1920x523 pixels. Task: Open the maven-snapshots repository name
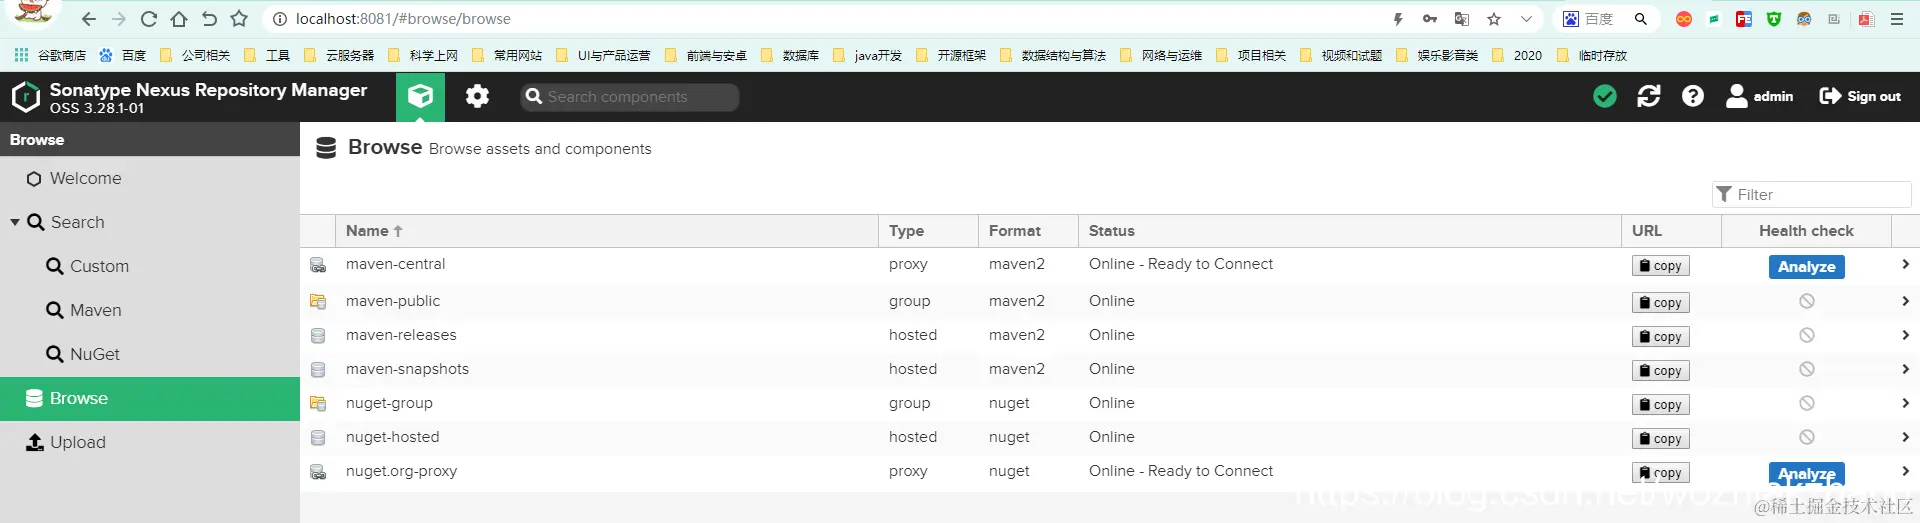coord(407,369)
